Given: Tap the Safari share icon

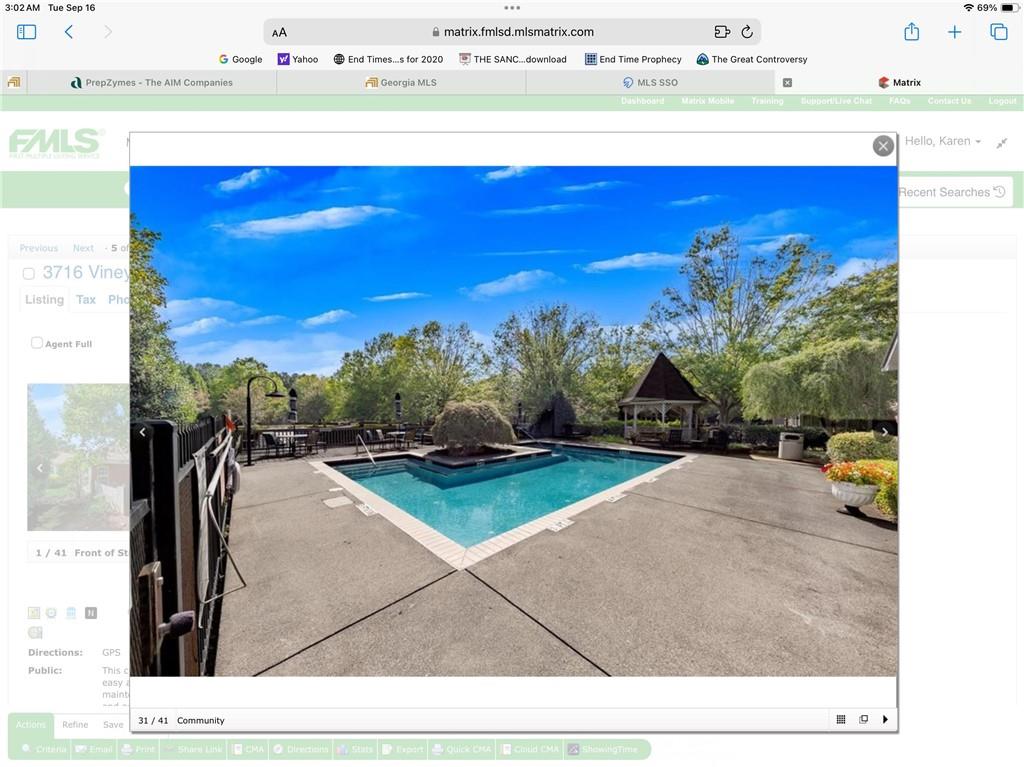Looking at the screenshot, I should click(911, 32).
